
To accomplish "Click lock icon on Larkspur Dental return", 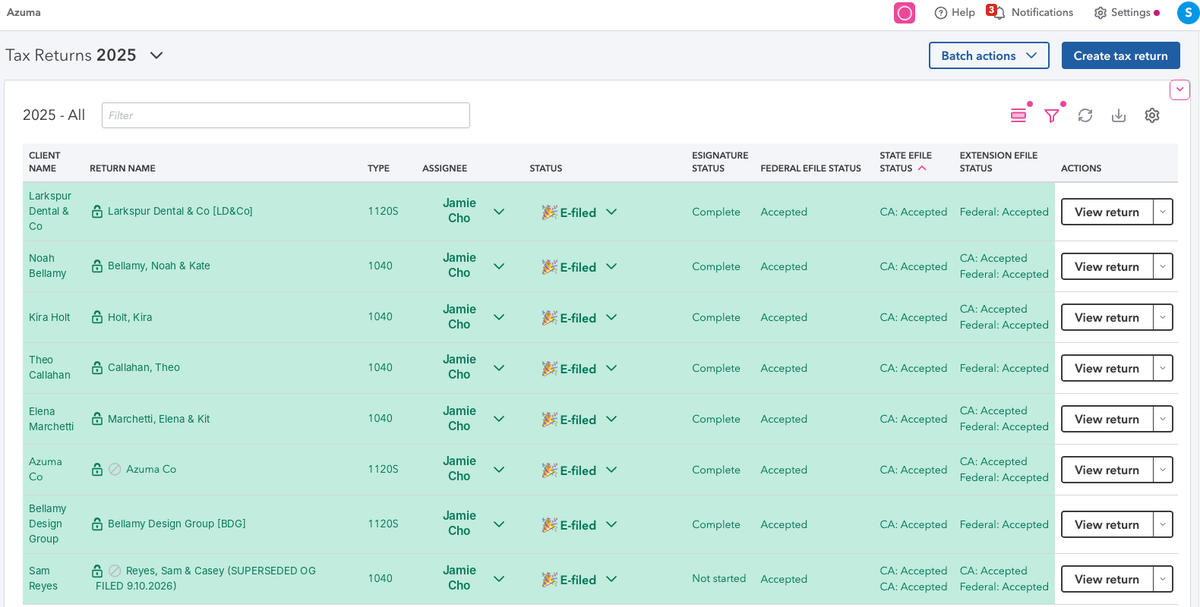I will (x=97, y=211).
